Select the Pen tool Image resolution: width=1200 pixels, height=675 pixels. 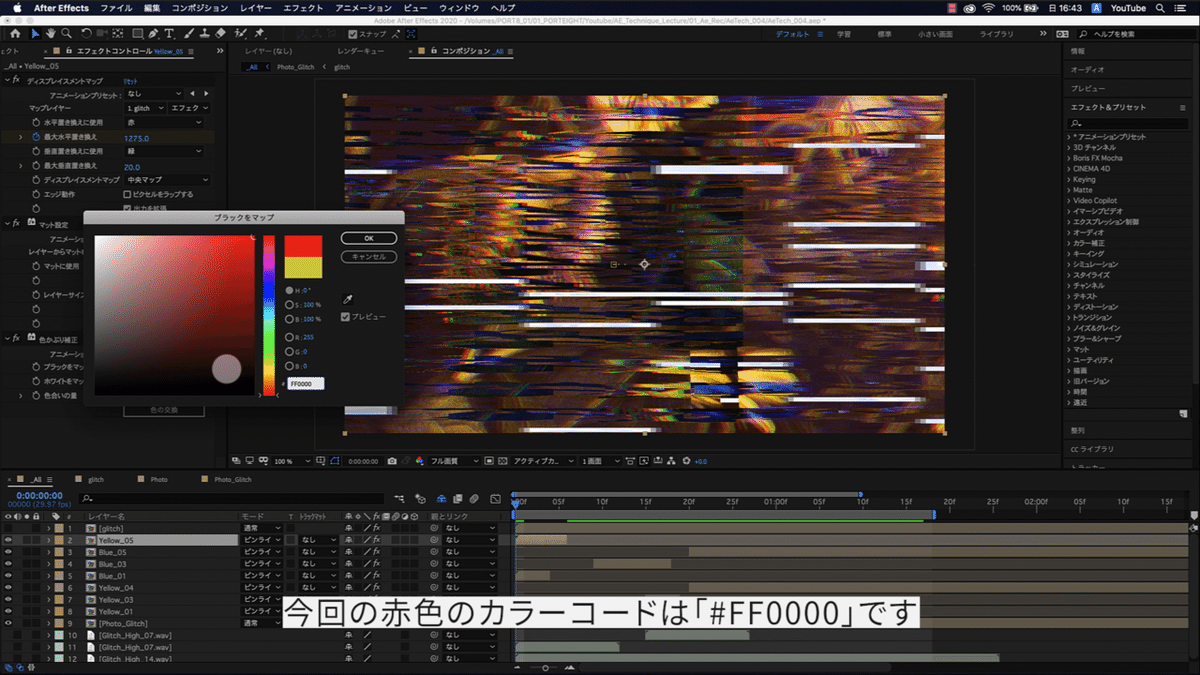153,33
